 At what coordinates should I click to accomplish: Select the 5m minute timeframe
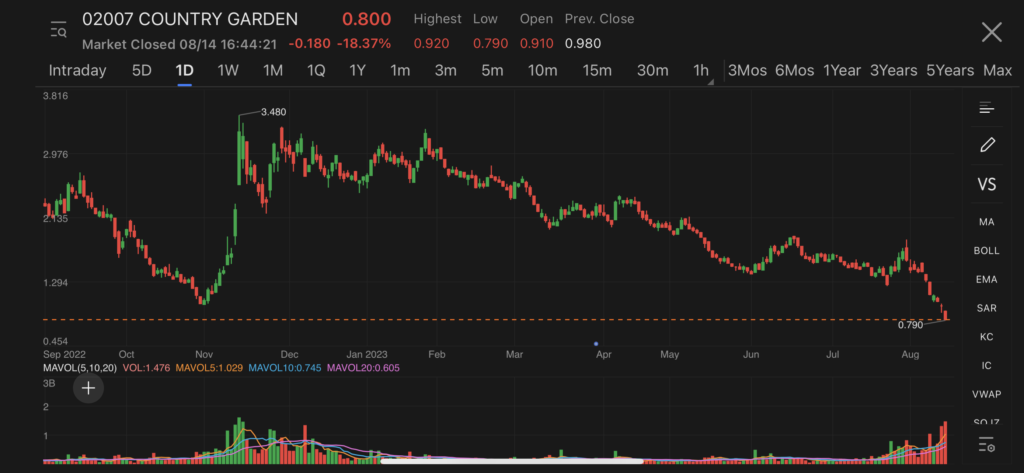coord(492,71)
